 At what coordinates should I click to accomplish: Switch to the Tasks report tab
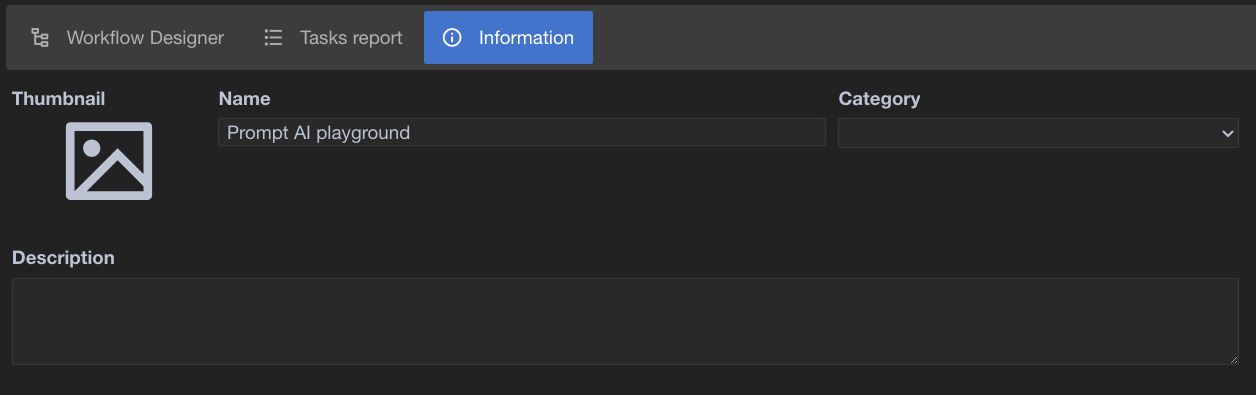coord(334,38)
